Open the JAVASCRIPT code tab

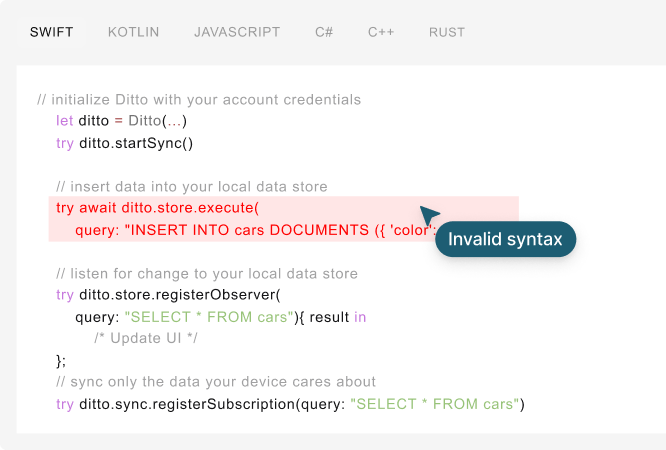tap(237, 32)
